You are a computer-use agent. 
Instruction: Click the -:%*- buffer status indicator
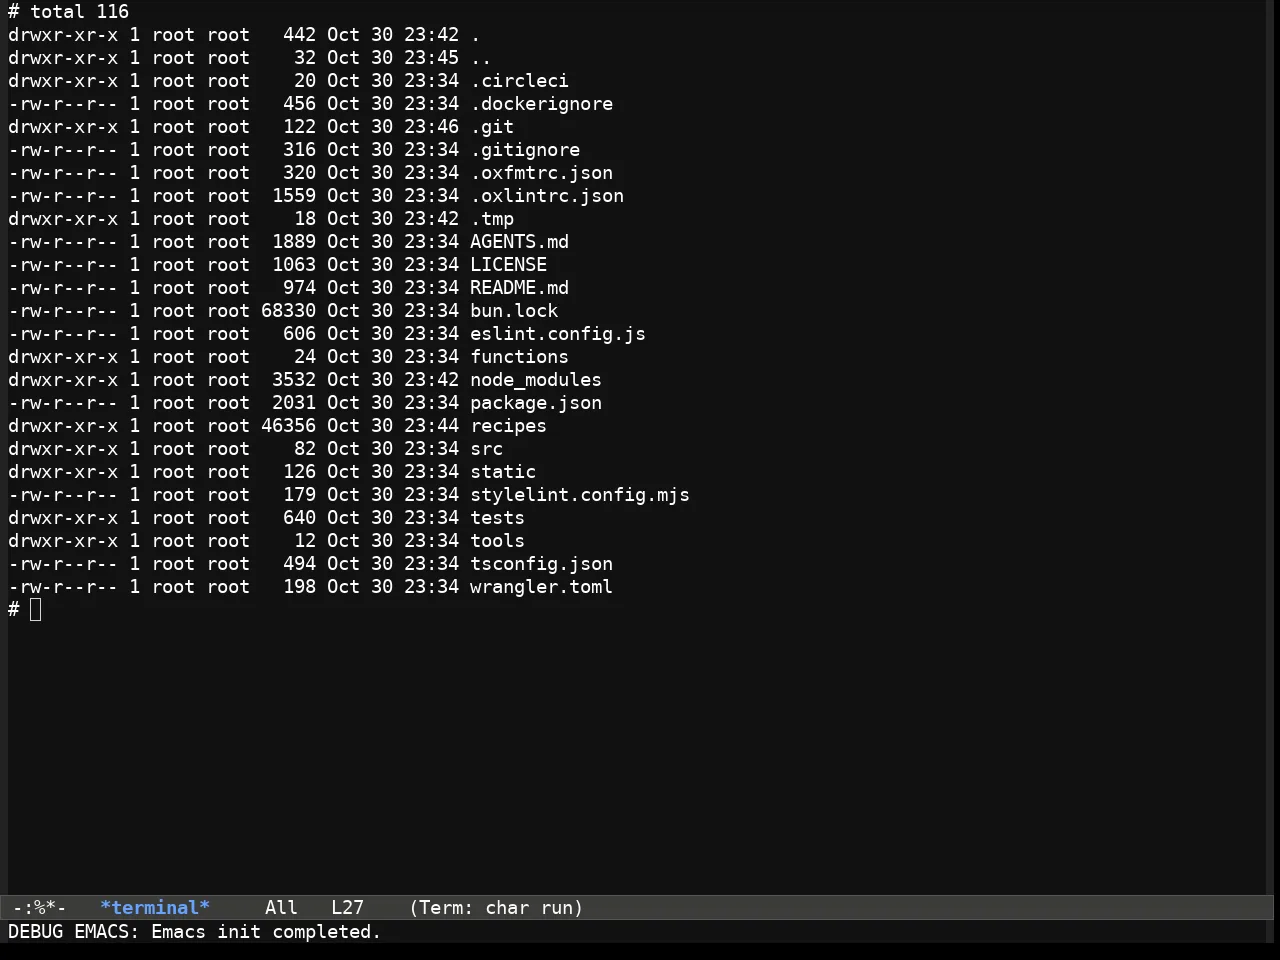click(39, 908)
